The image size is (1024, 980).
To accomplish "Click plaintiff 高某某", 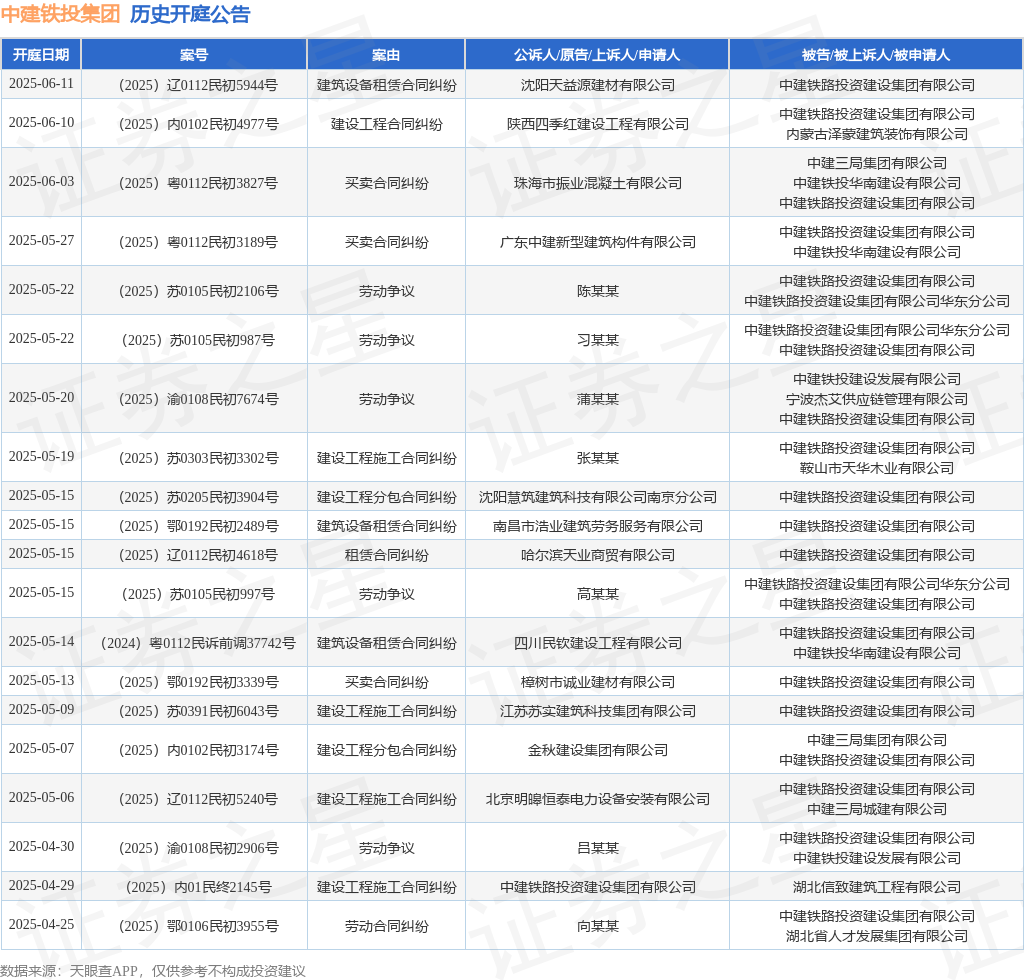I will (598, 593).
